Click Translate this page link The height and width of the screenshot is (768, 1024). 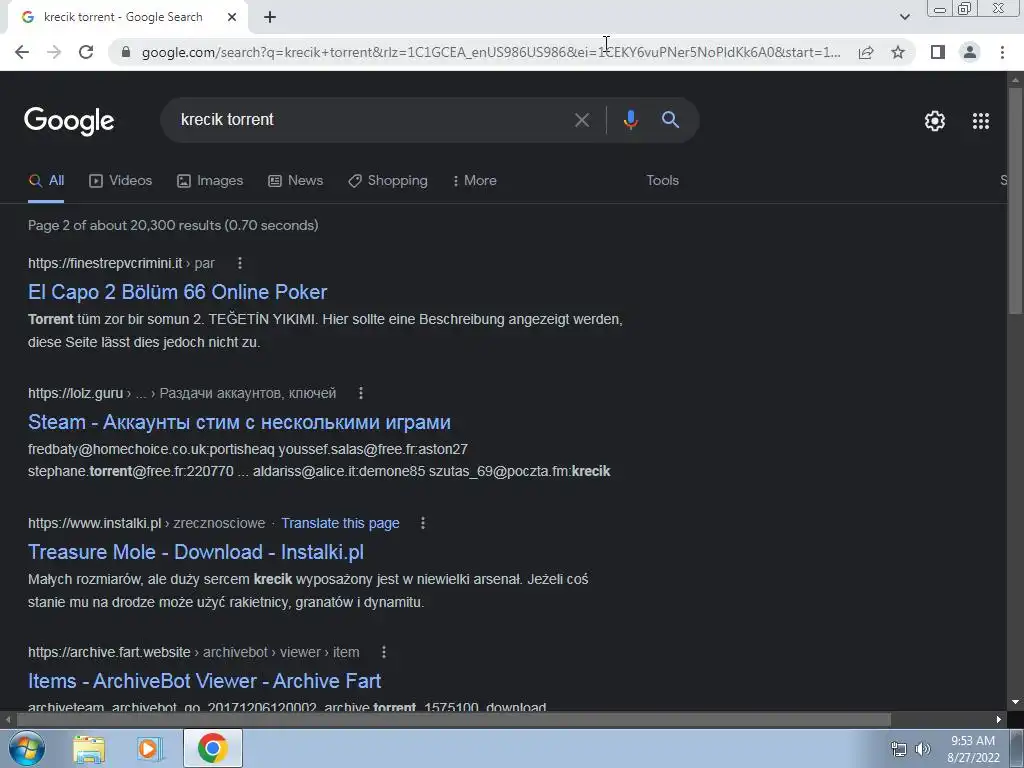tap(340, 523)
